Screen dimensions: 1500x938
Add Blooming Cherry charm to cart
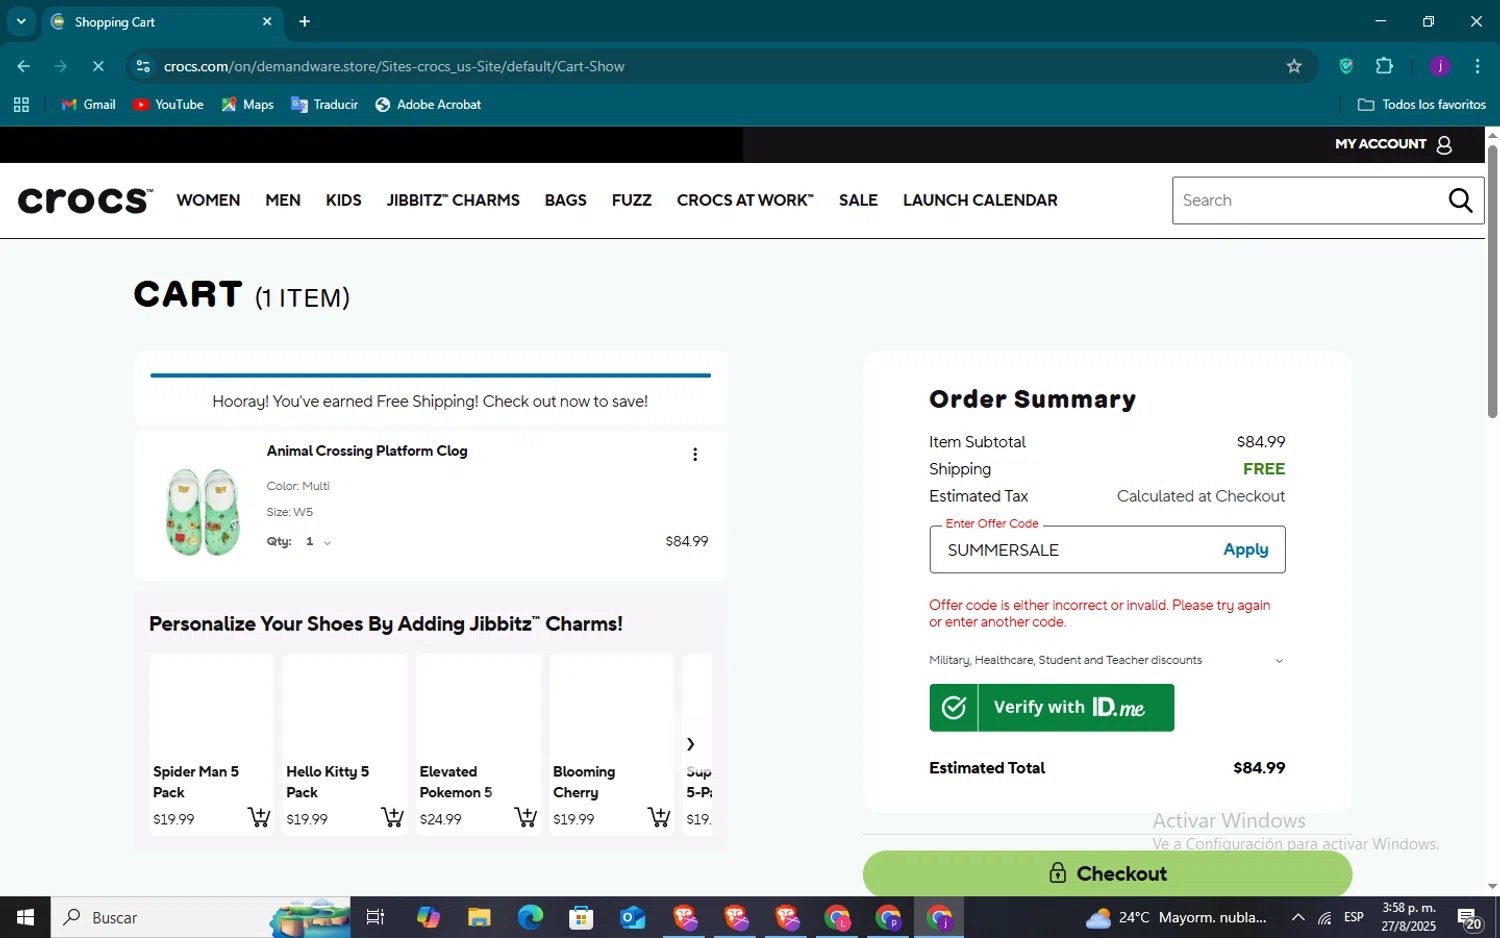click(x=659, y=818)
